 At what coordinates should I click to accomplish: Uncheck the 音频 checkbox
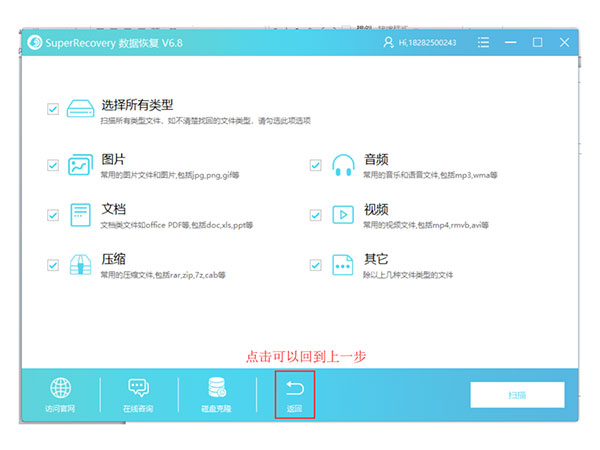(x=316, y=165)
